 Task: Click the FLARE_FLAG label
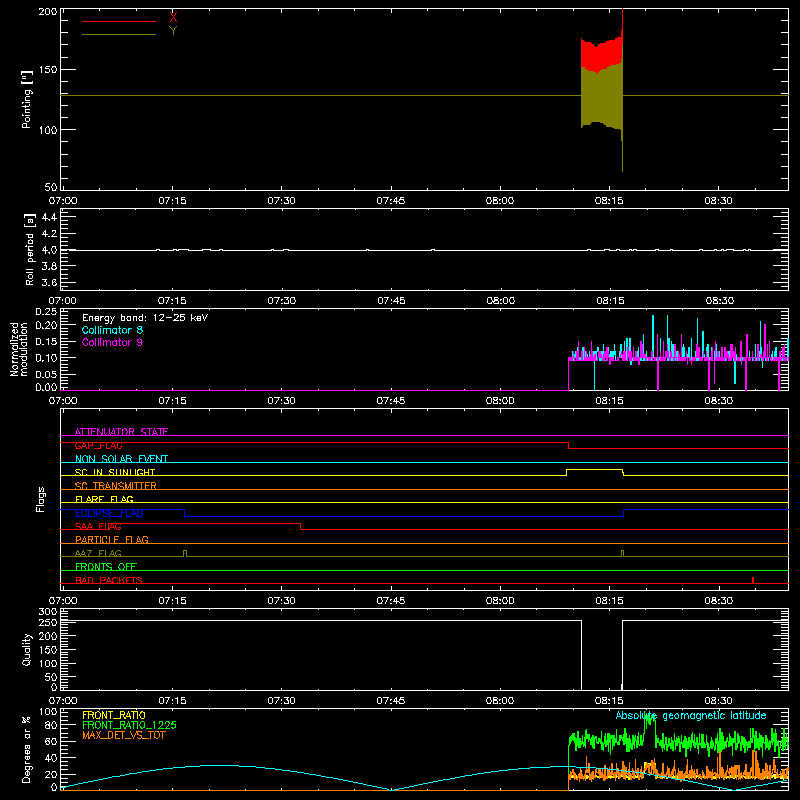pyautogui.click(x=104, y=499)
